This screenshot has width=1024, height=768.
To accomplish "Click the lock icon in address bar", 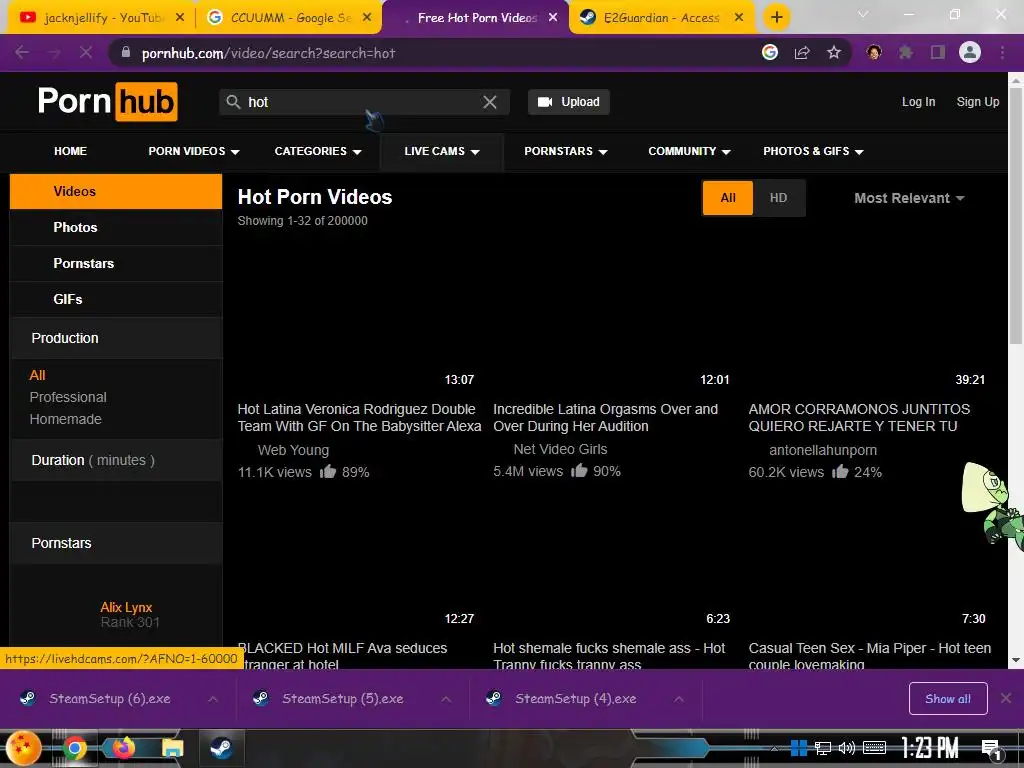I will (126, 52).
